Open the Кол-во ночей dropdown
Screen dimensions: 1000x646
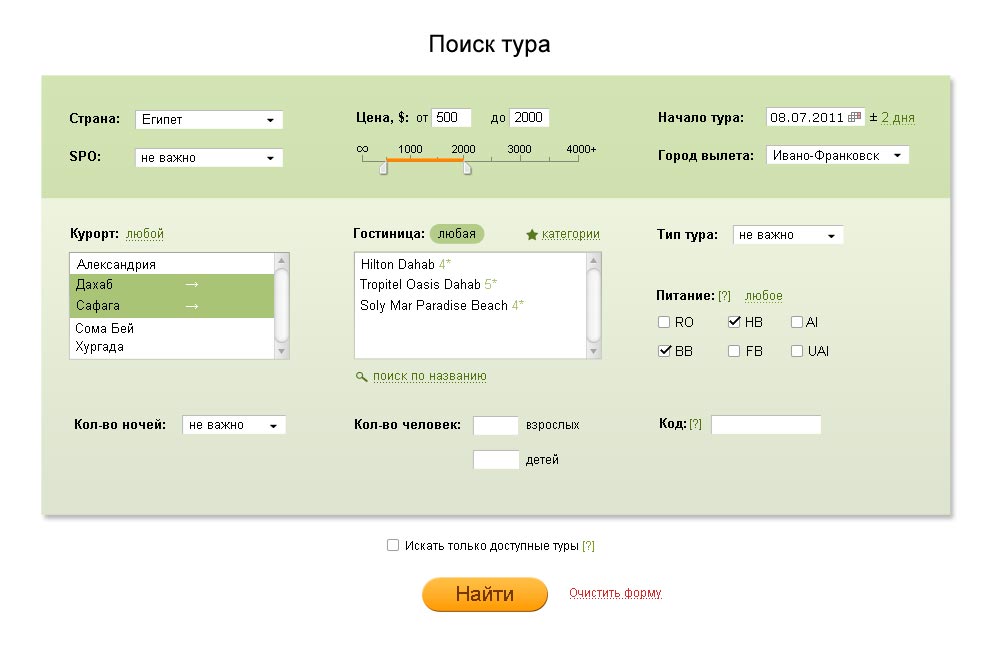[233, 425]
